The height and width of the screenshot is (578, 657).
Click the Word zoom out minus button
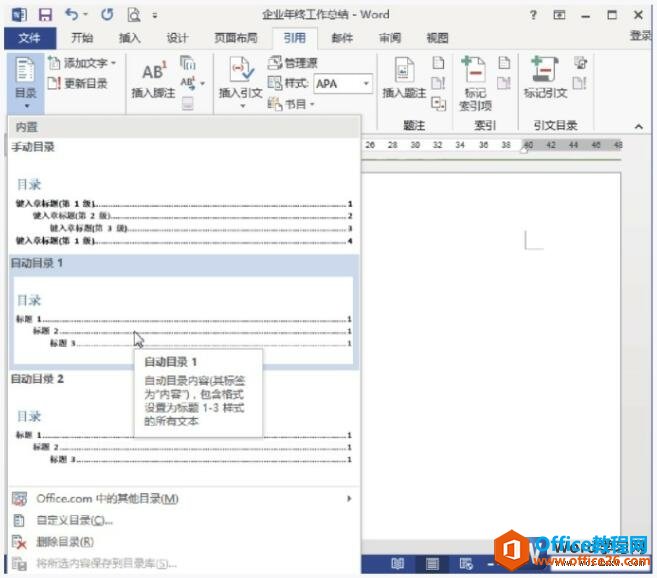(491, 565)
